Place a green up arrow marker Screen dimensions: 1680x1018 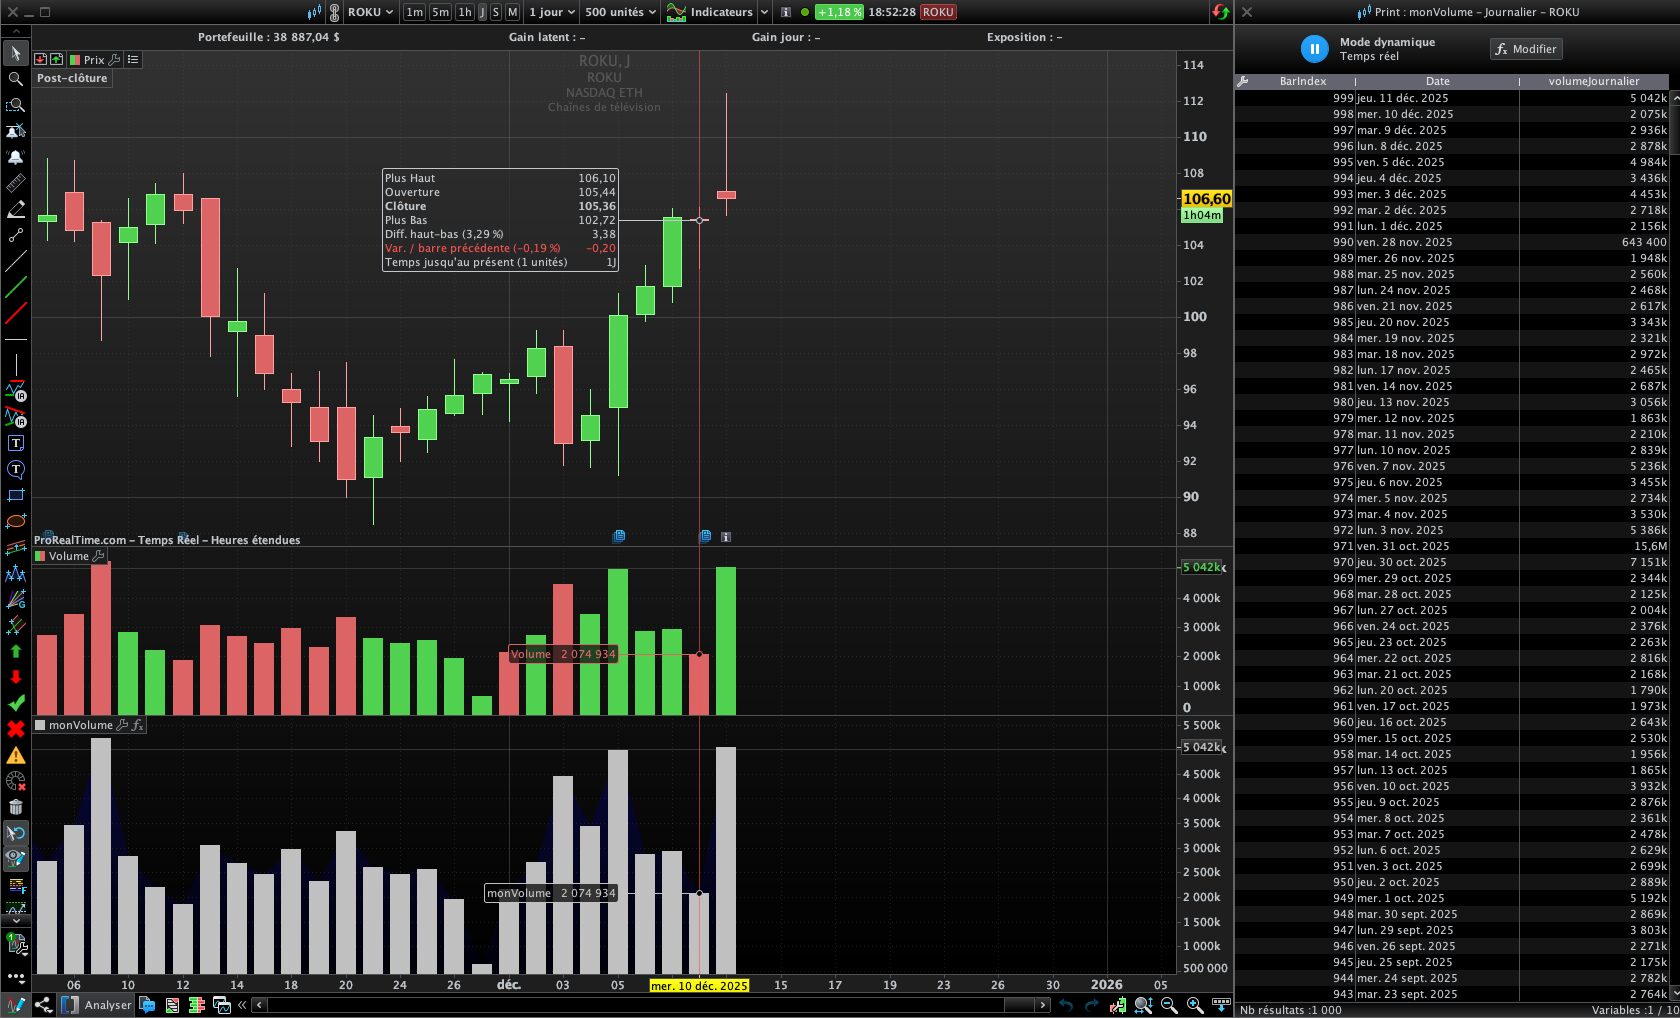click(x=16, y=651)
